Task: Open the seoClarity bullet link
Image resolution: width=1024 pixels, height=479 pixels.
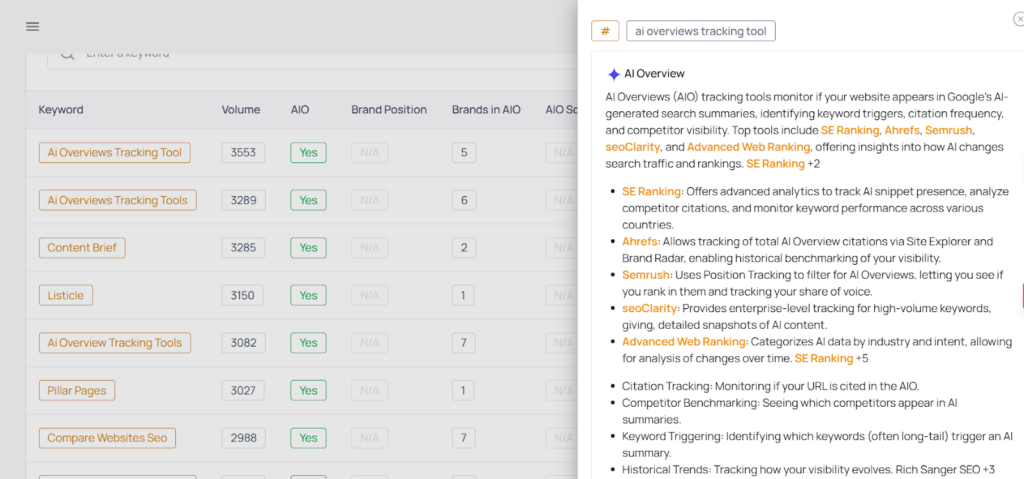Action: [650, 308]
